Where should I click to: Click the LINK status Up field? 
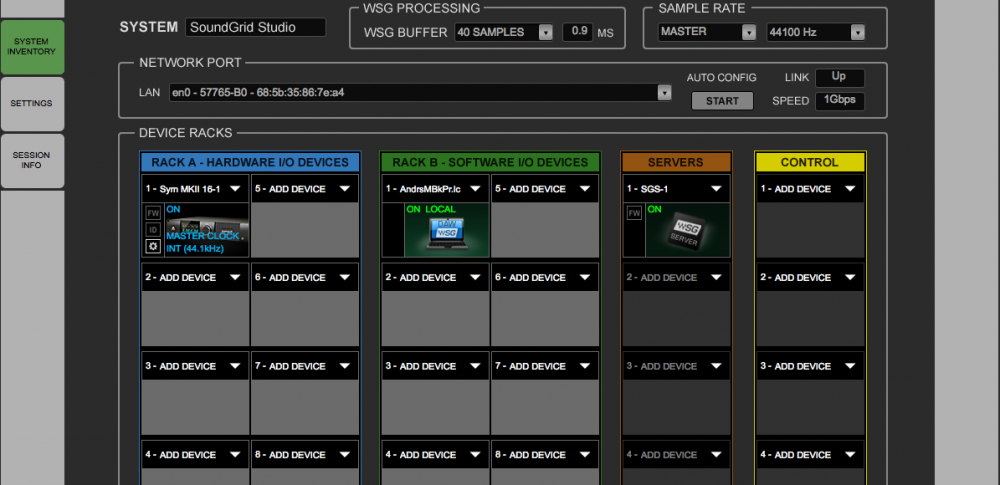(x=839, y=77)
